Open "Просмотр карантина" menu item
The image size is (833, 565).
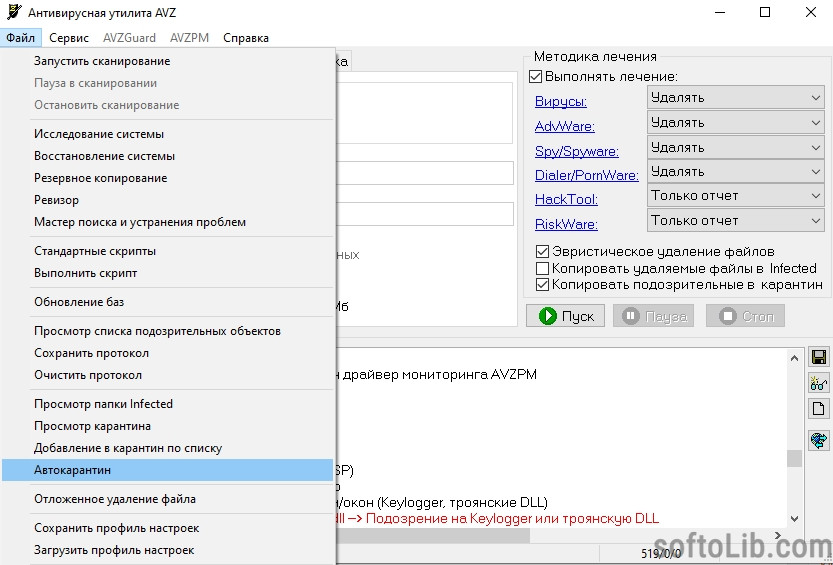point(167,426)
